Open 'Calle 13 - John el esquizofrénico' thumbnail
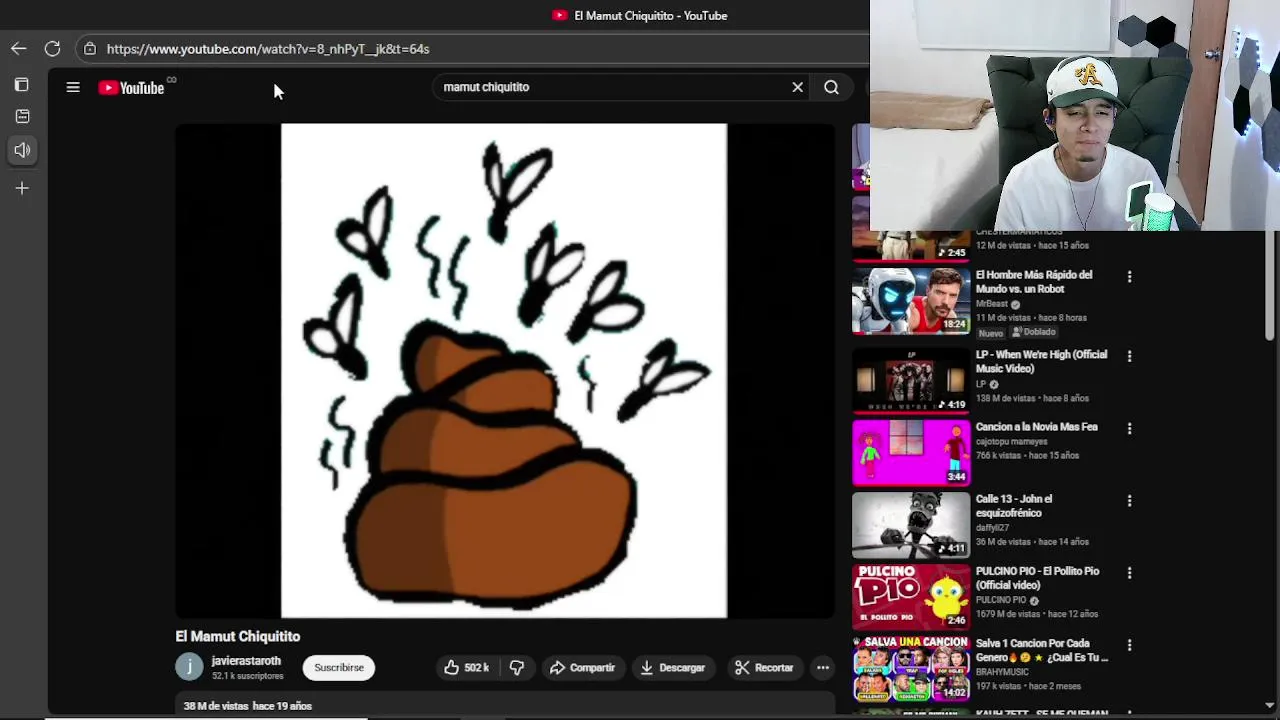 coord(911,524)
